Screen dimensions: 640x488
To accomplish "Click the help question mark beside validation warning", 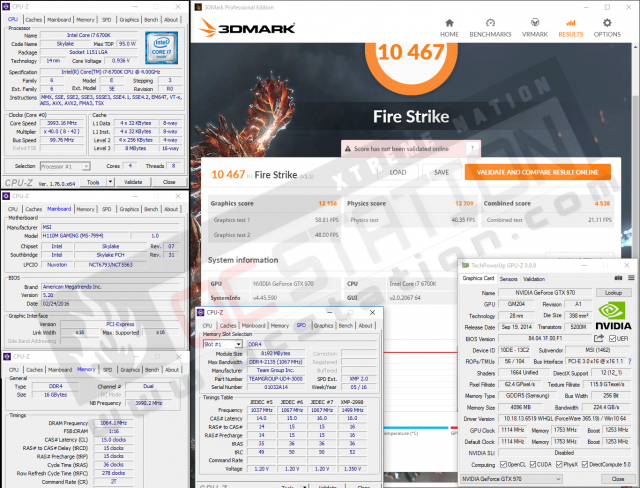I will point(474,148).
